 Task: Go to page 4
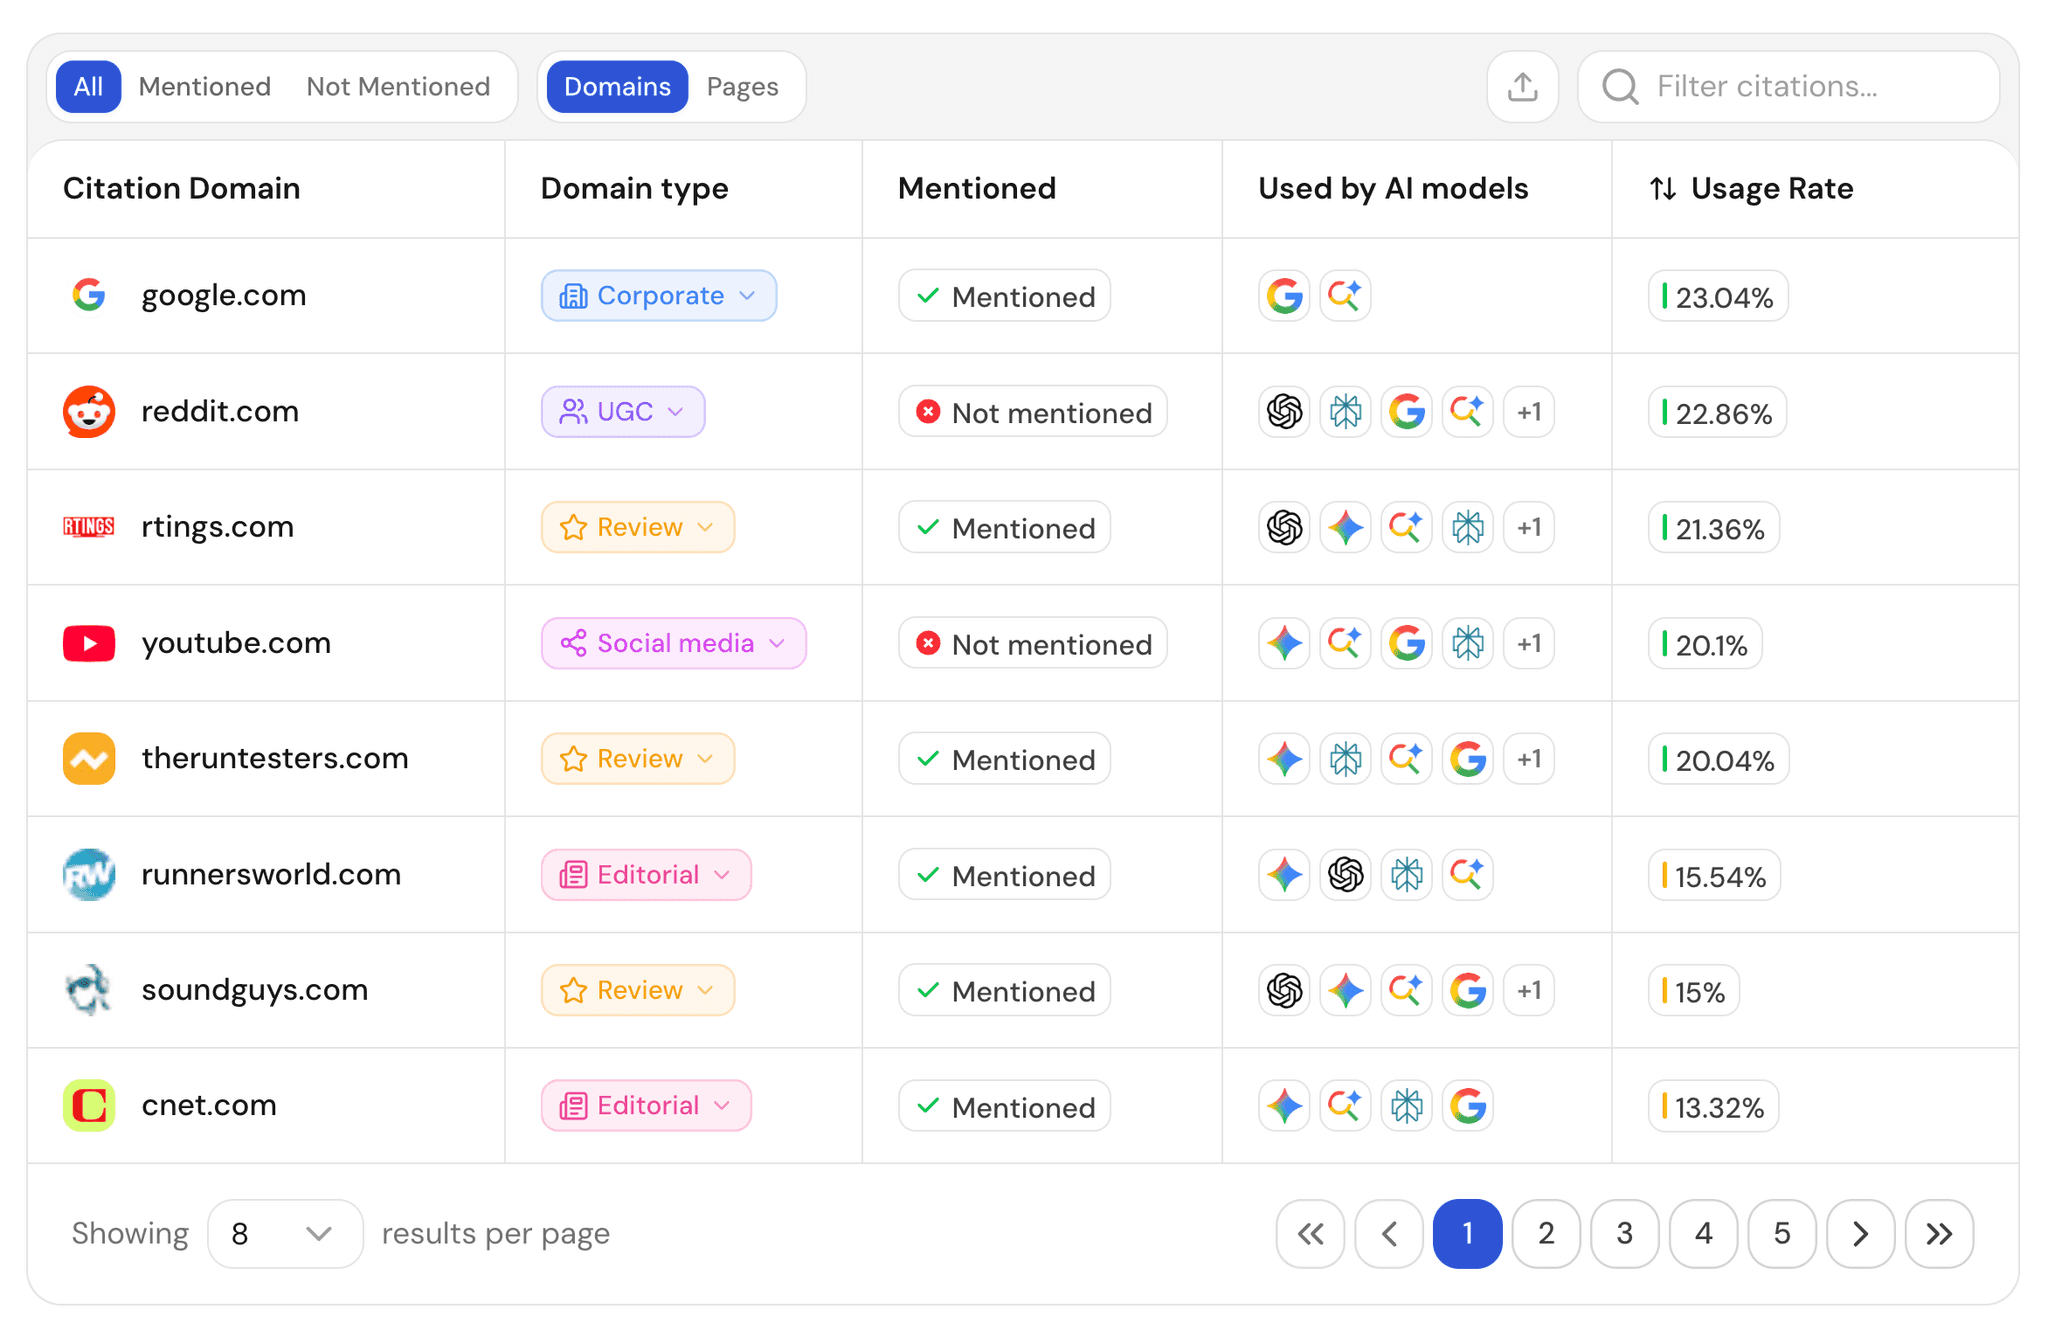pyautogui.click(x=1704, y=1234)
